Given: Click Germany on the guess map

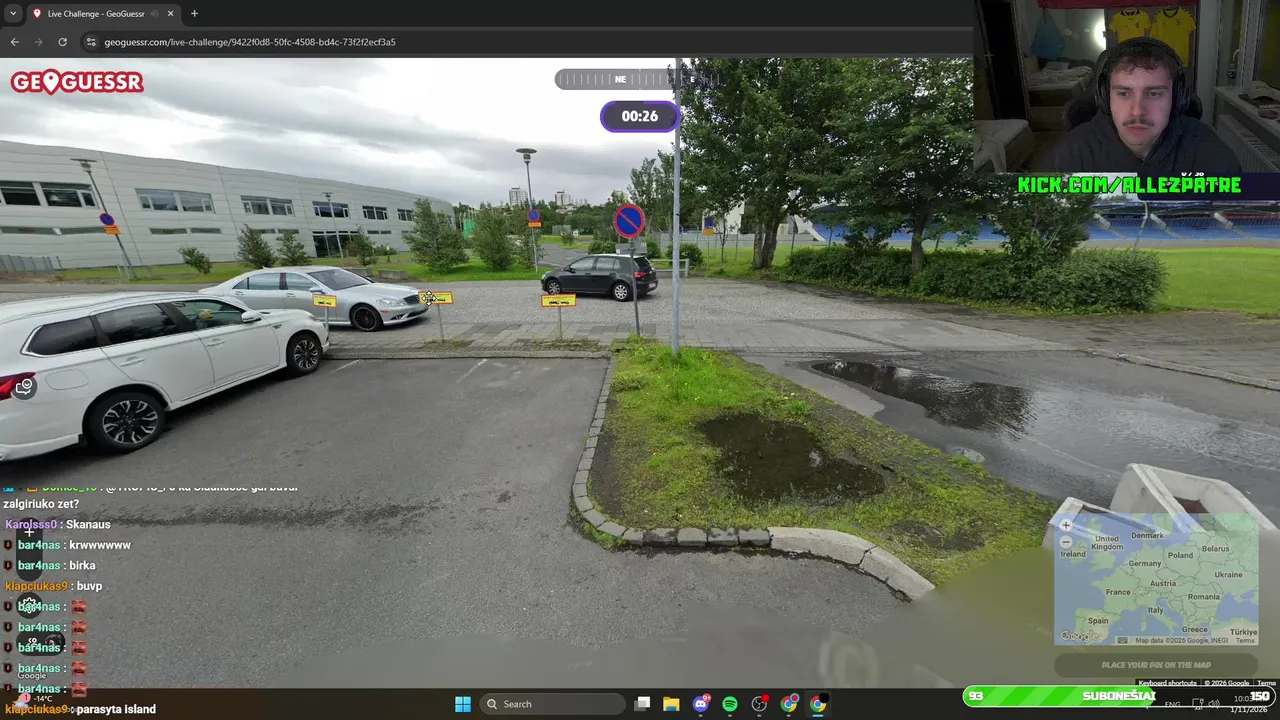Looking at the screenshot, I should coord(1144,563).
